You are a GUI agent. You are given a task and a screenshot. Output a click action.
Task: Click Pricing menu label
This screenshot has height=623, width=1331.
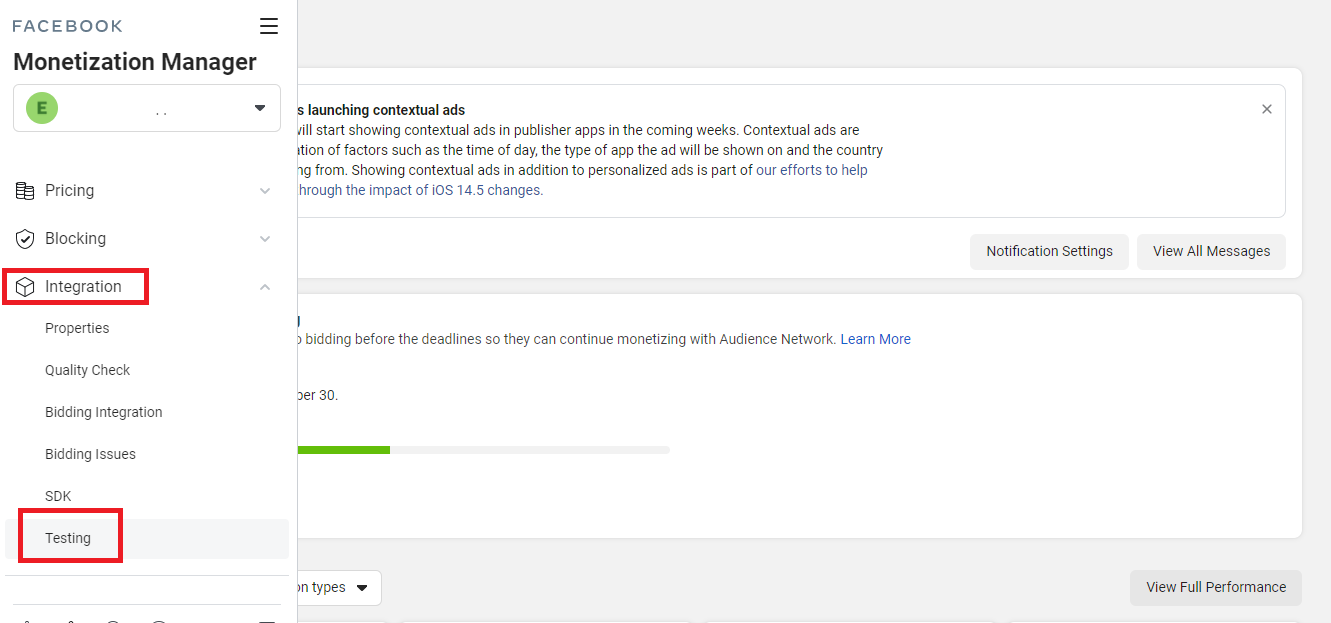(x=69, y=190)
